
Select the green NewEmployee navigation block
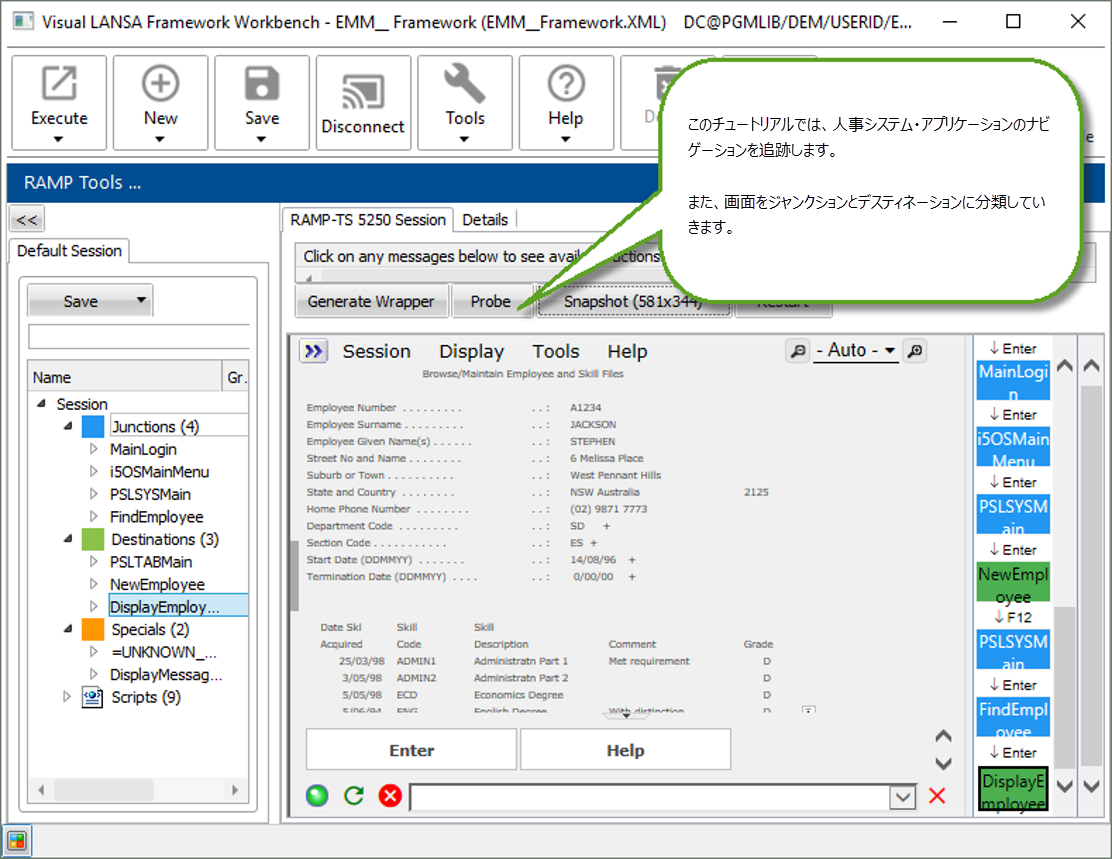pos(1013,582)
